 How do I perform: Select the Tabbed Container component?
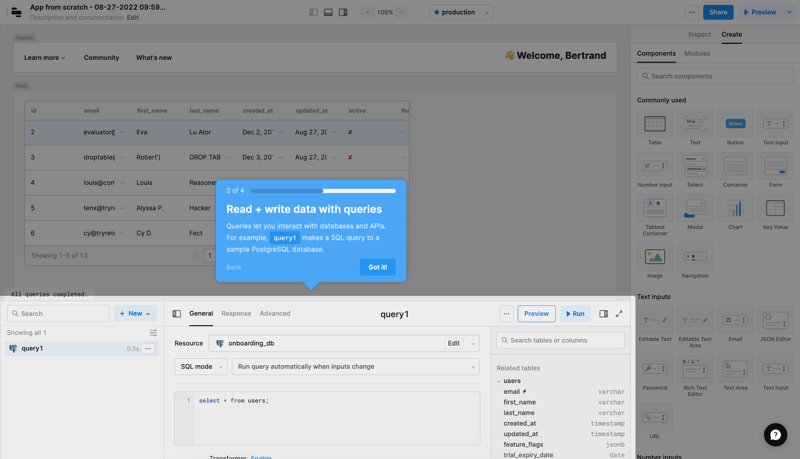(655, 216)
